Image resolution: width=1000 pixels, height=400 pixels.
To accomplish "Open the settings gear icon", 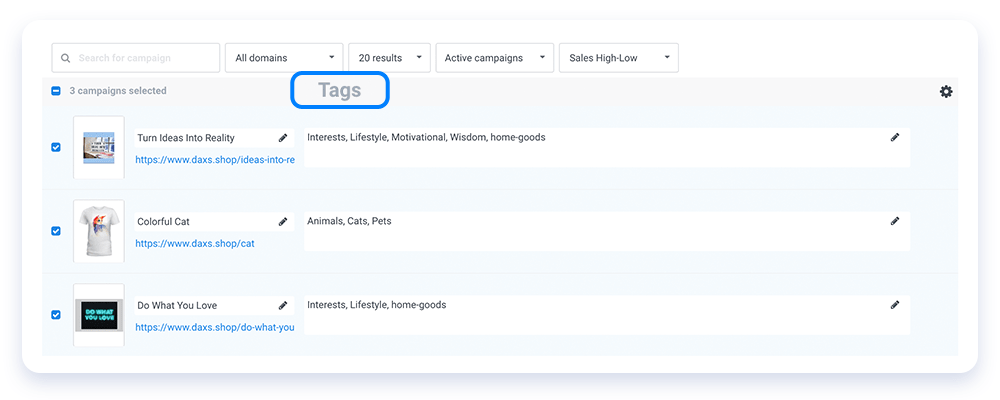I will 946,91.
